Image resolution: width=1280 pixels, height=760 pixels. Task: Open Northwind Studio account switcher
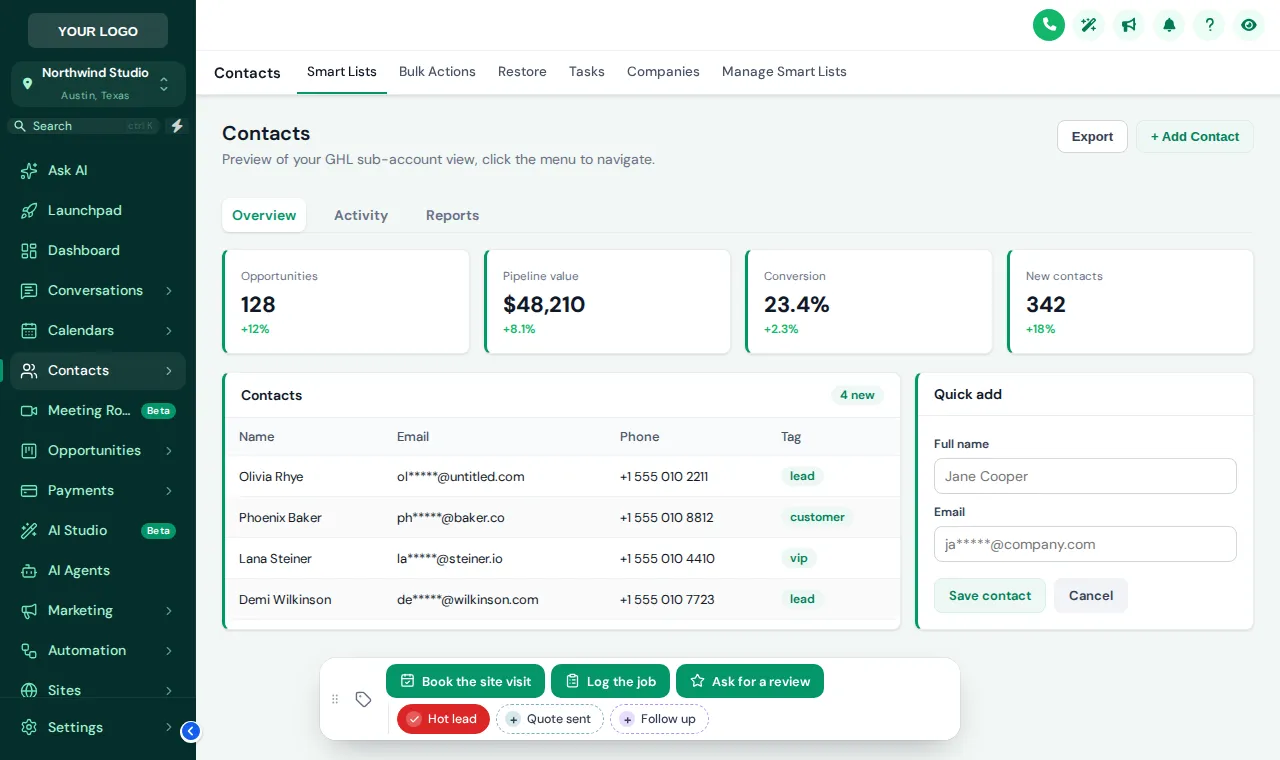[98, 84]
